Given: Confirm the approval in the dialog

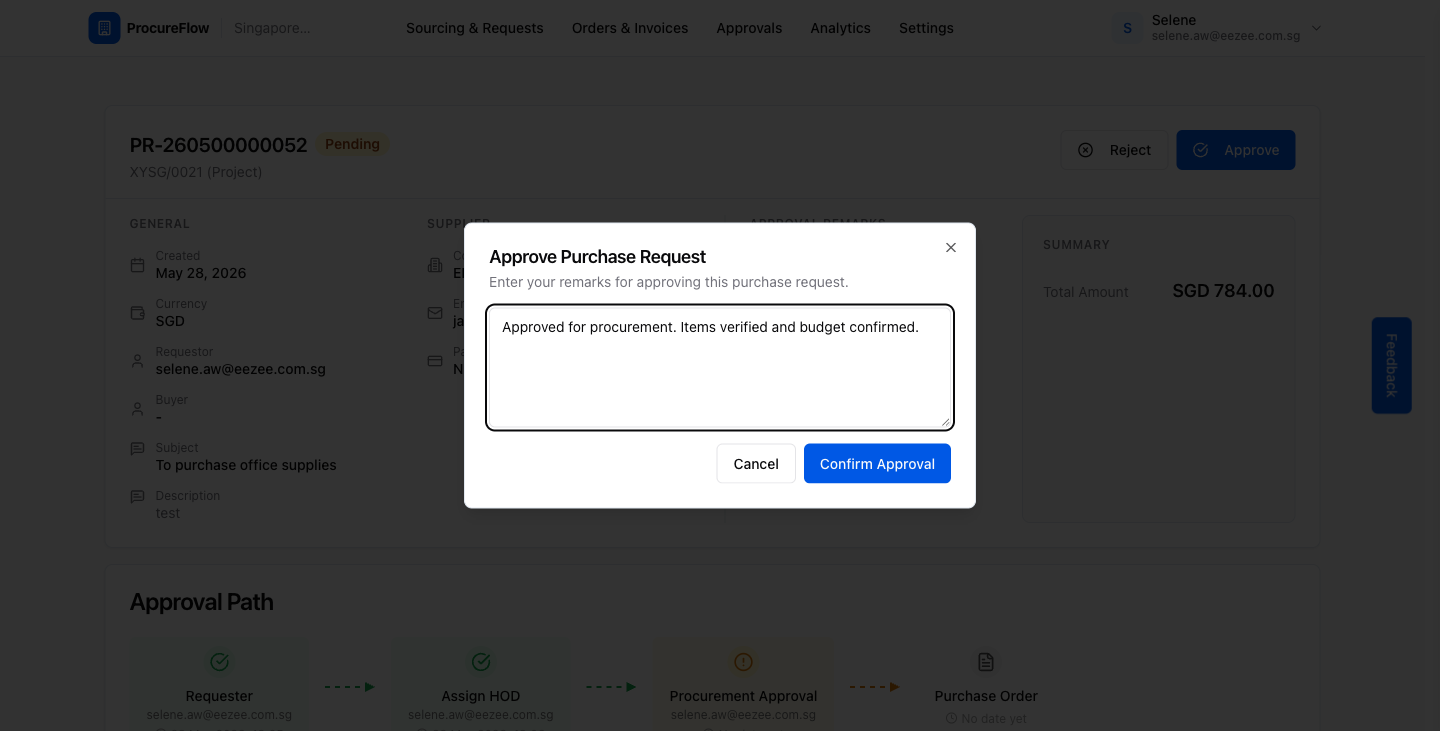Looking at the screenshot, I should click(877, 464).
